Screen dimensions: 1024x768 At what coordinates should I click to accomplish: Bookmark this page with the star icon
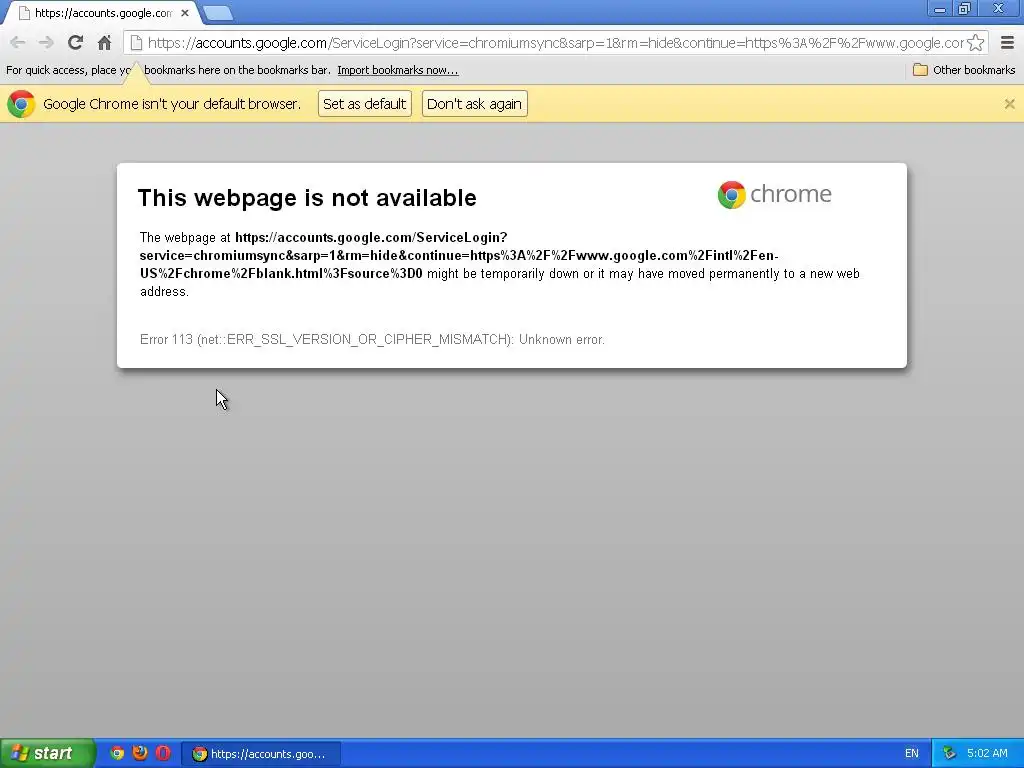[x=976, y=43]
